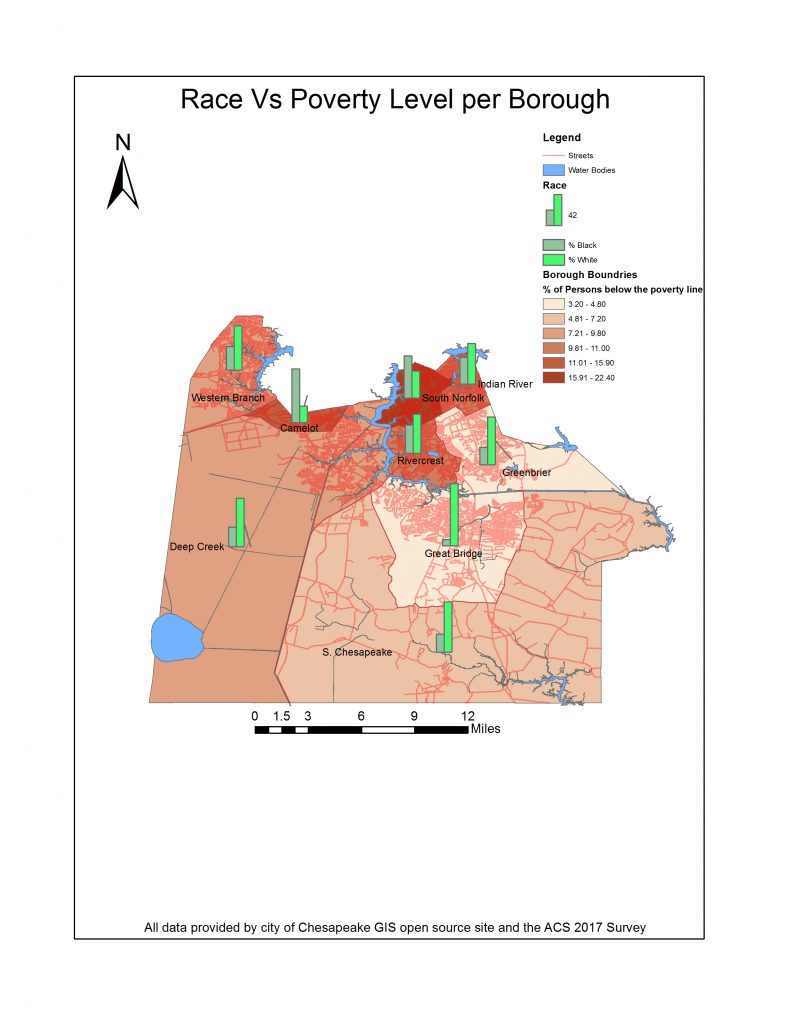Click the South Norfolk bar chart

tap(412, 377)
